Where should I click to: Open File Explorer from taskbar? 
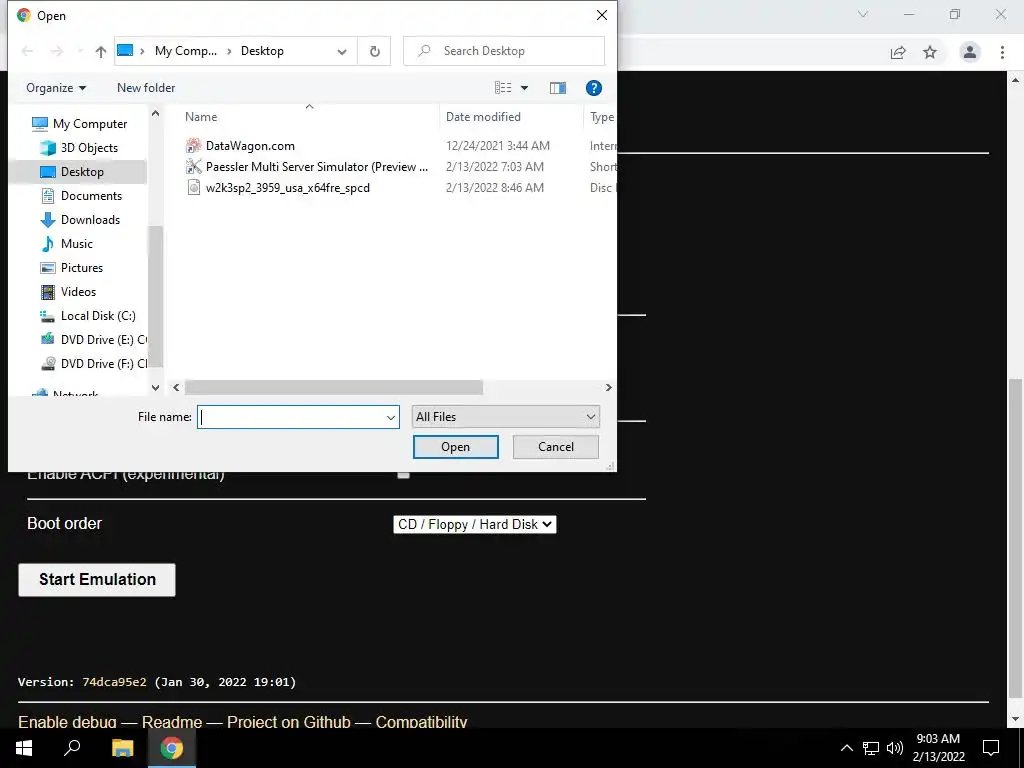pos(122,748)
